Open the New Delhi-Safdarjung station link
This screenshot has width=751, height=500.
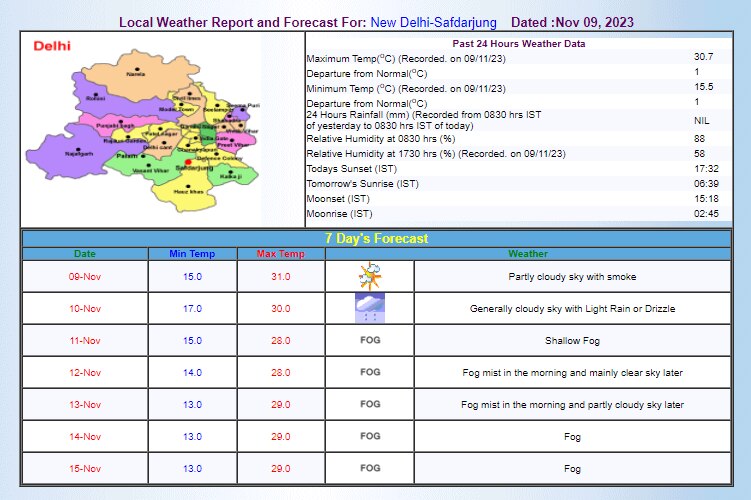[433, 21]
